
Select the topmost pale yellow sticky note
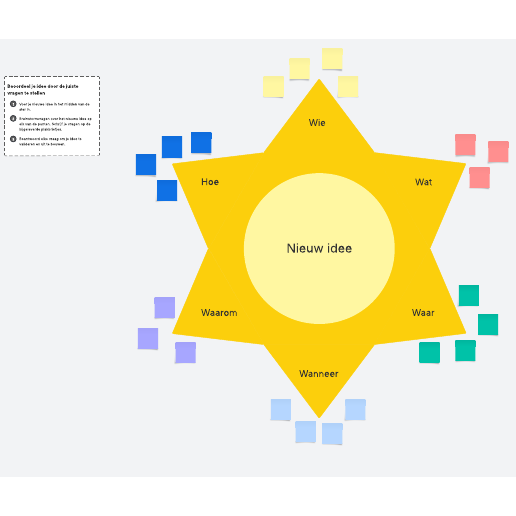tap(332, 59)
